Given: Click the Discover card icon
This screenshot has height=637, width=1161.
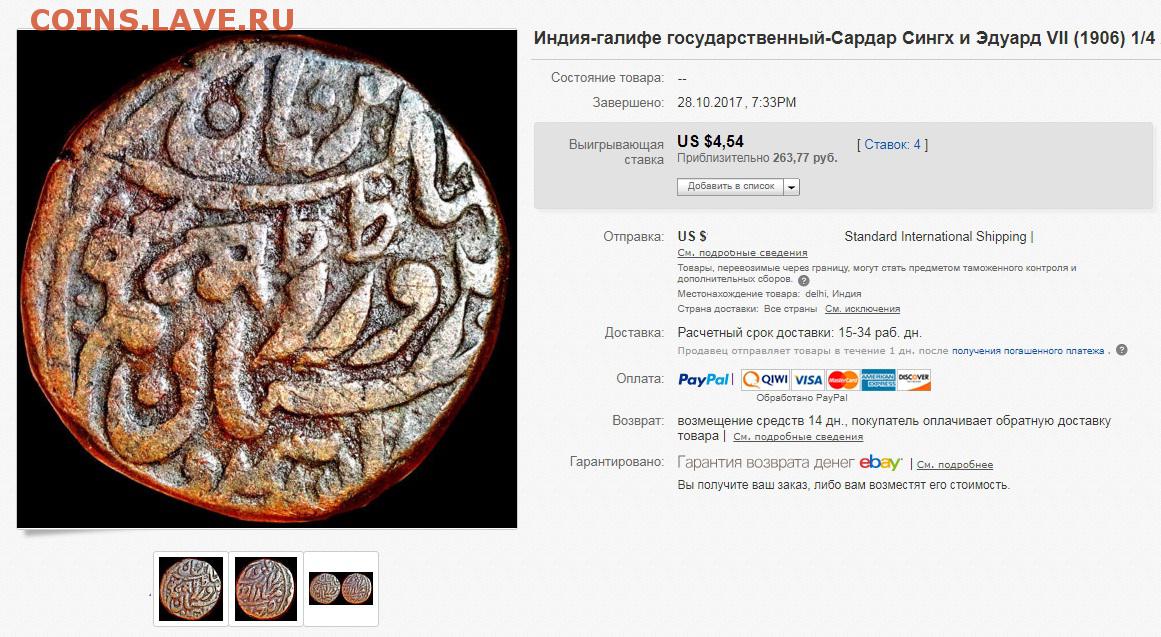Looking at the screenshot, I should tap(914, 380).
